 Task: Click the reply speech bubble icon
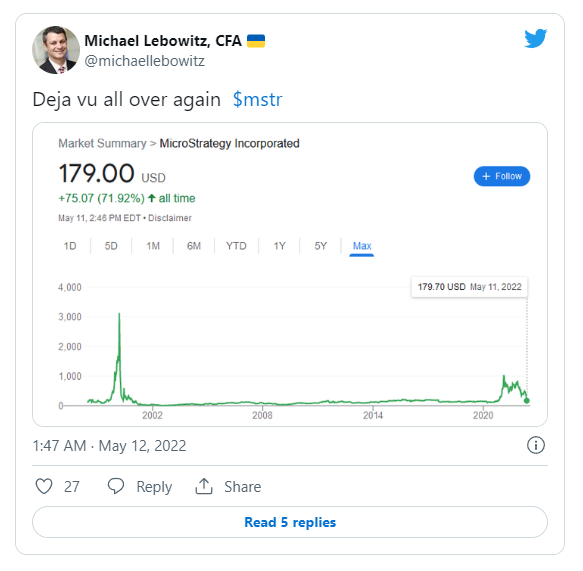click(x=116, y=486)
